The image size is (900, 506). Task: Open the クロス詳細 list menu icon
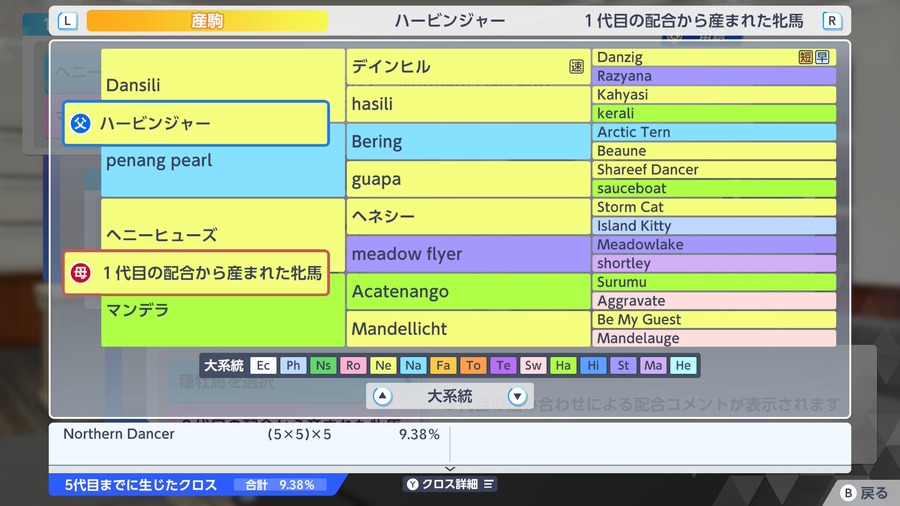tap(488, 484)
